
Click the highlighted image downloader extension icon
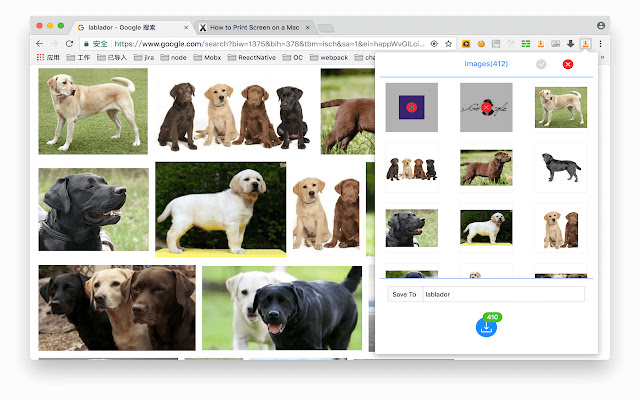click(x=585, y=44)
